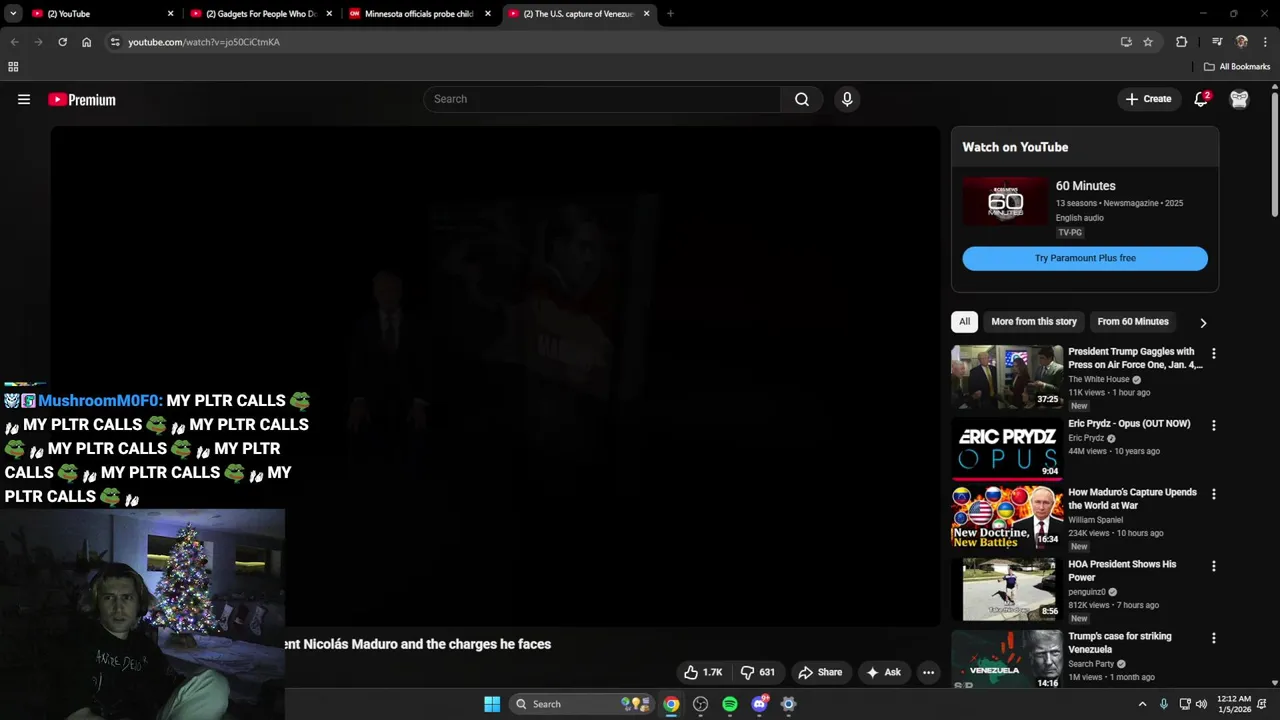Switch to Minnesota officials probe tab
This screenshot has height=720, width=1280.
(418, 14)
